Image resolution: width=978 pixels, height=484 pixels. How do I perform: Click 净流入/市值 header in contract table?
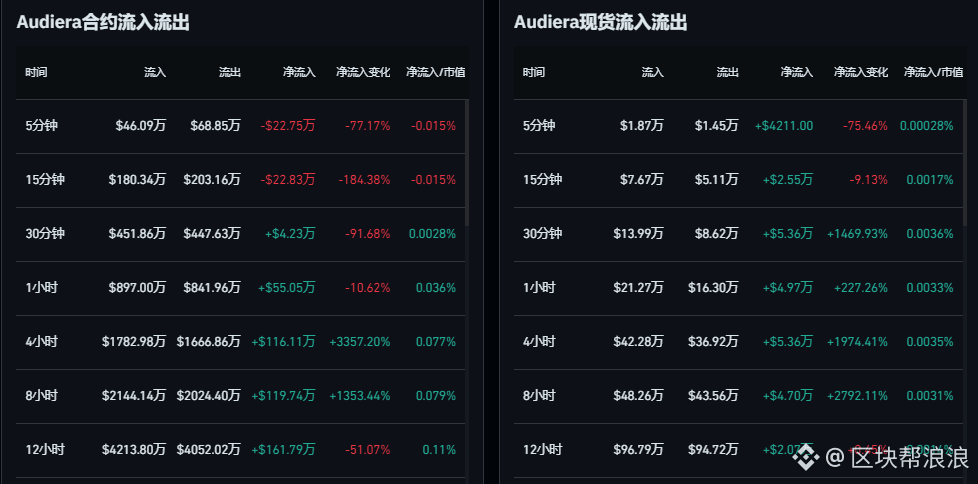pyautogui.click(x=435, y=72)
